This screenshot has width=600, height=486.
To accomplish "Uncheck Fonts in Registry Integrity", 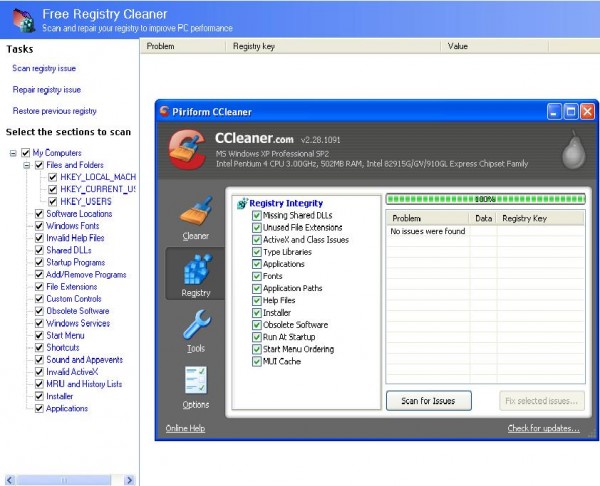I will point(256,276).
